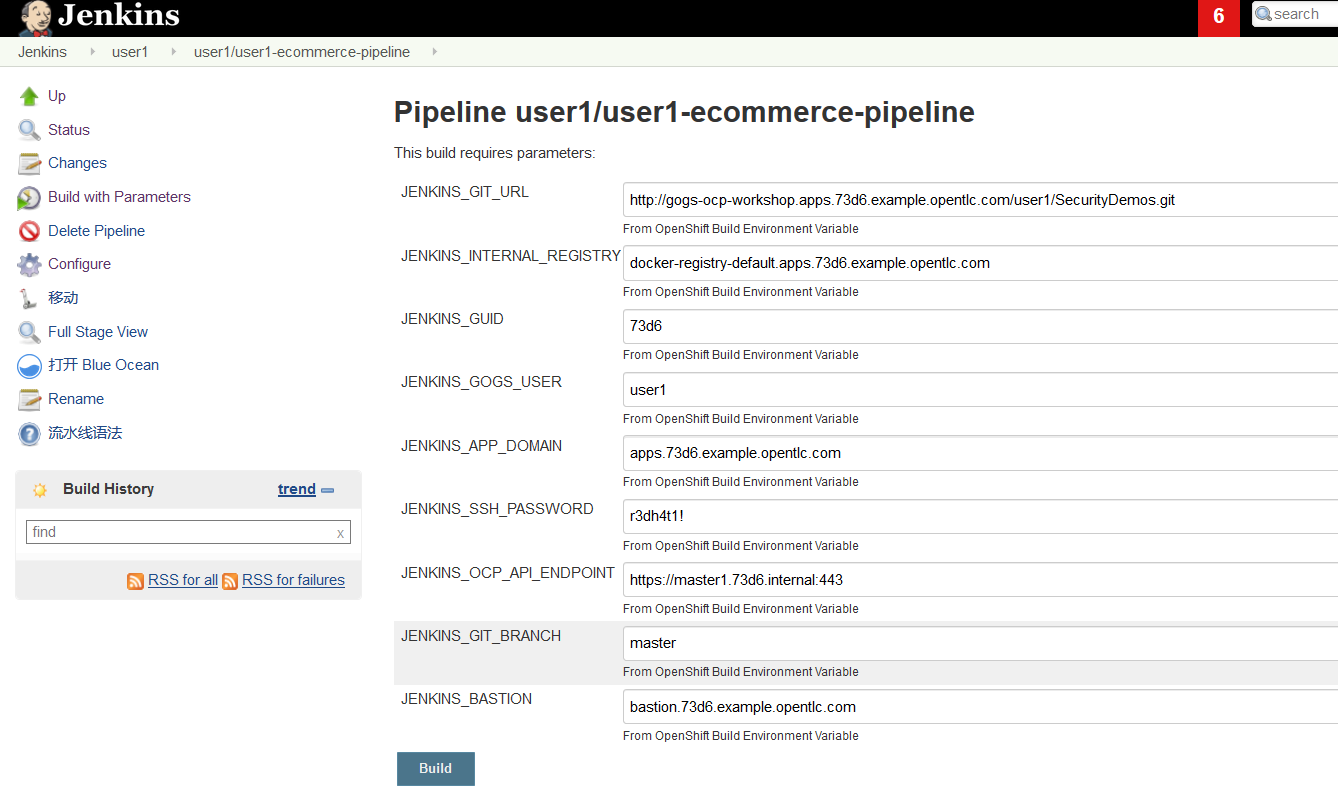Click the Jenkins butler logo icon
The width and height of the screenshot is (1338, 794).
point(34,17)
